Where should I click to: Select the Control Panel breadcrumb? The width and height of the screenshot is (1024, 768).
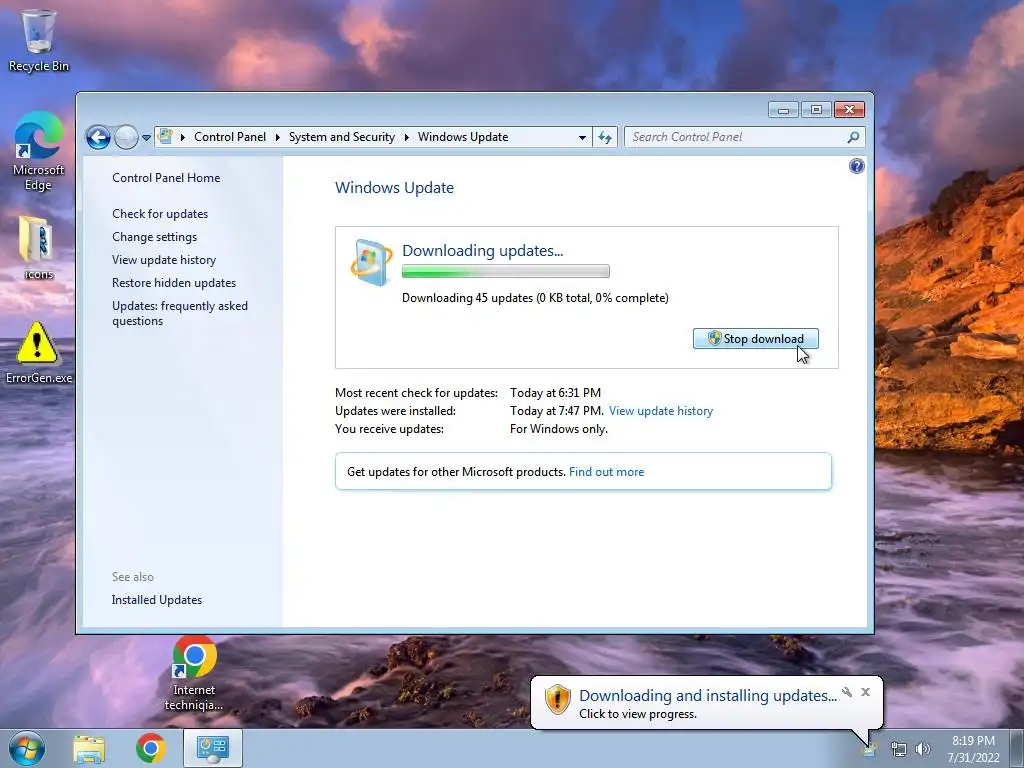tap(230, 137)
